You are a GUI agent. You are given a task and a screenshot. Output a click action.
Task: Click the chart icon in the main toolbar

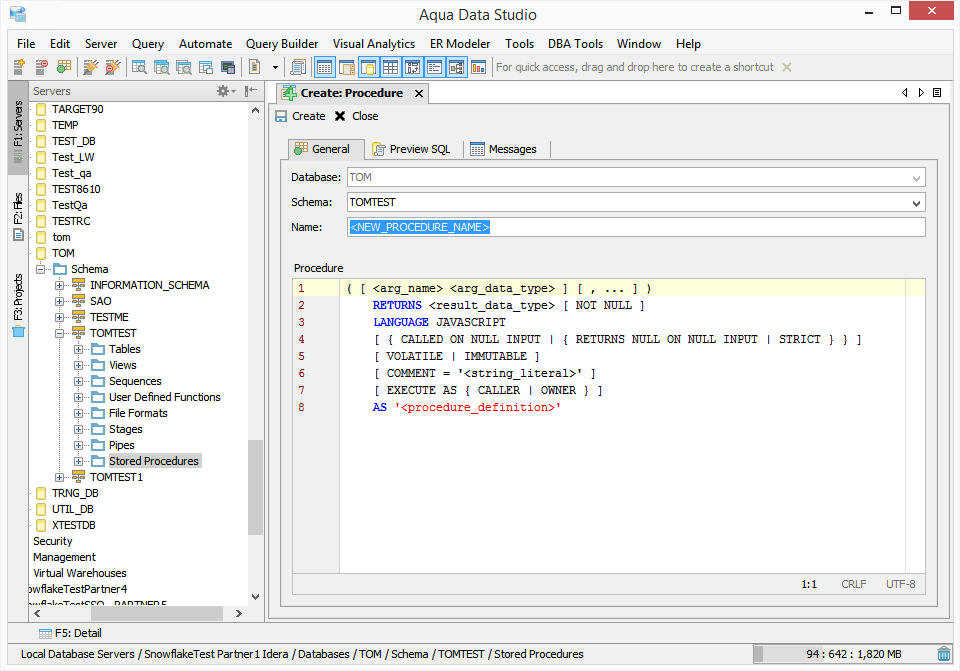(478, 67)
